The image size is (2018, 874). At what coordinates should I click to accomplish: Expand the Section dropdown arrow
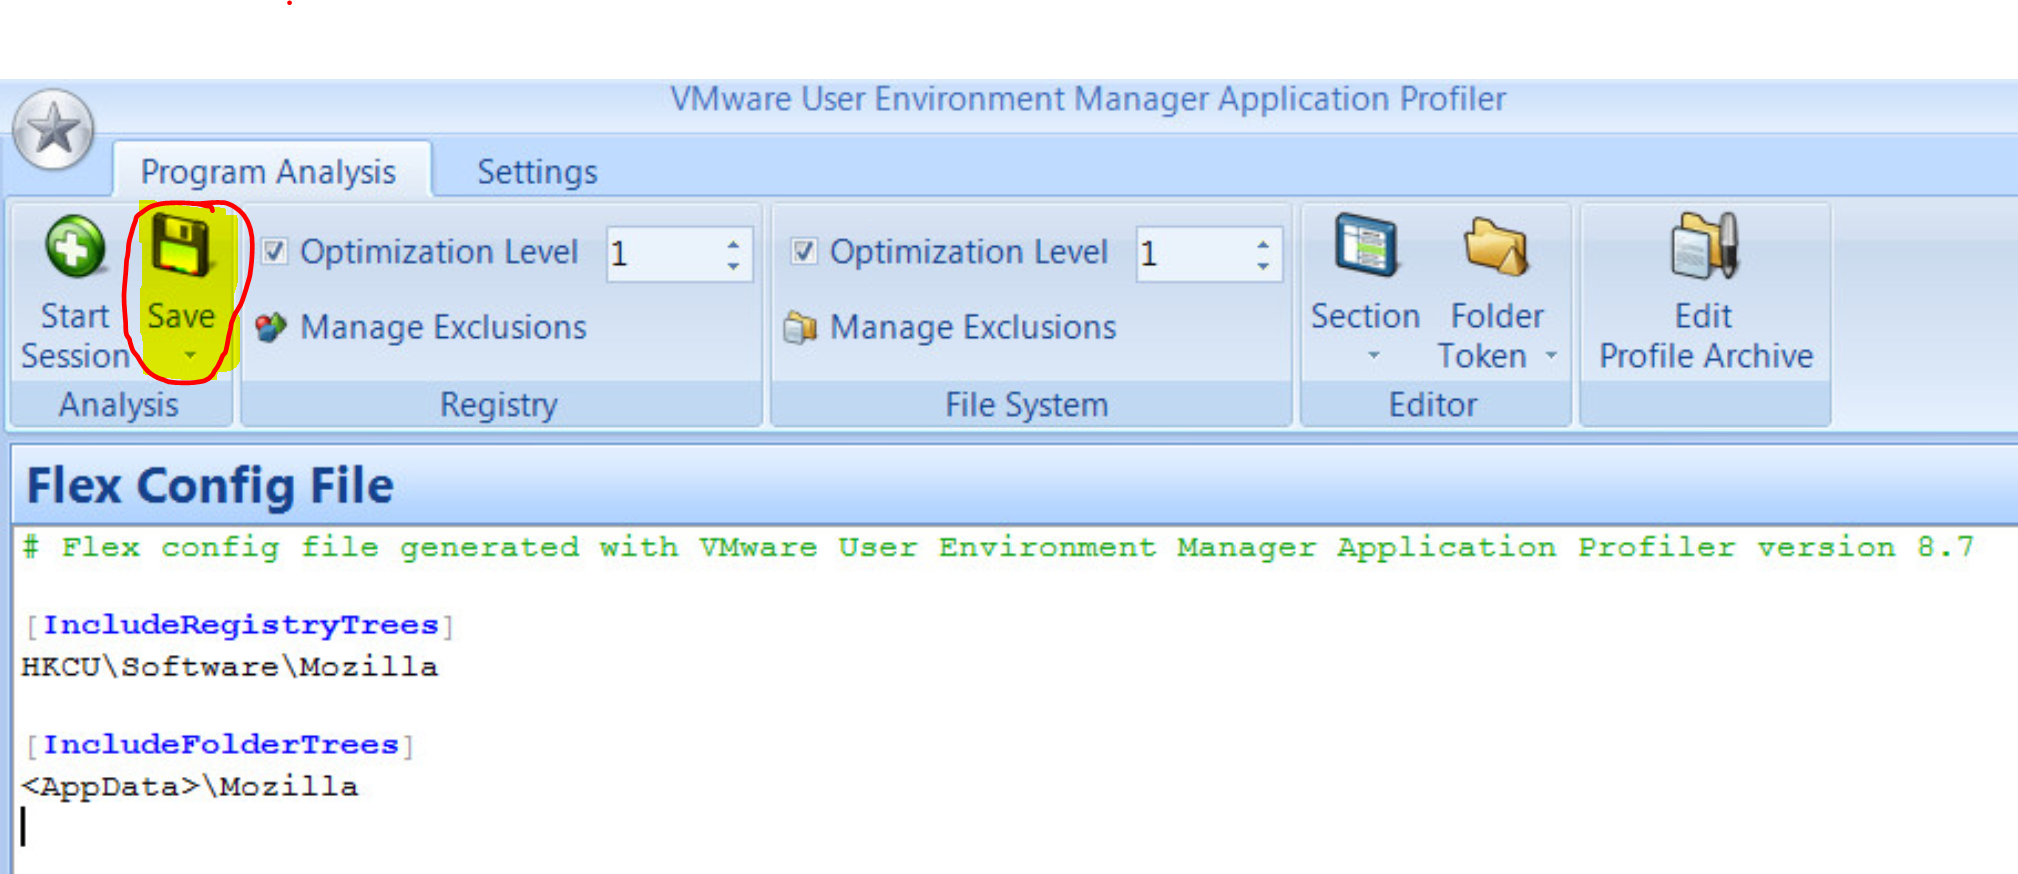tap(1374, 355)
